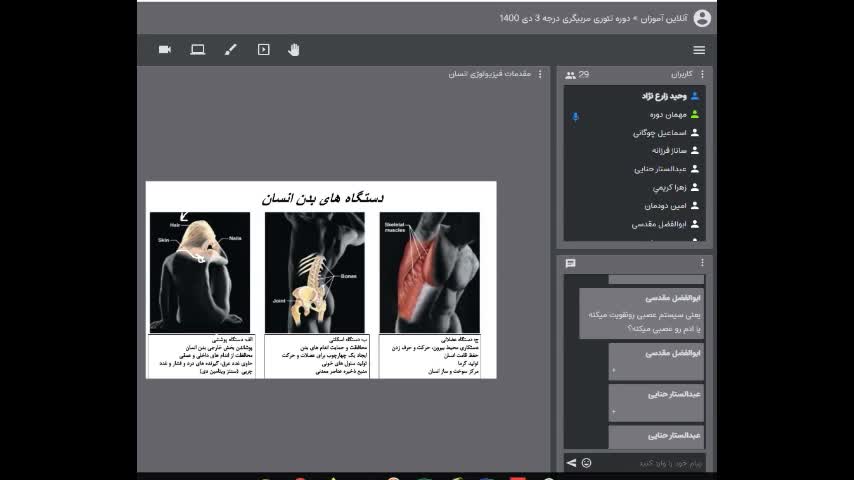Select participant مهمان دوره
This screenshot has height=480, width=854.
coord(665,115)
